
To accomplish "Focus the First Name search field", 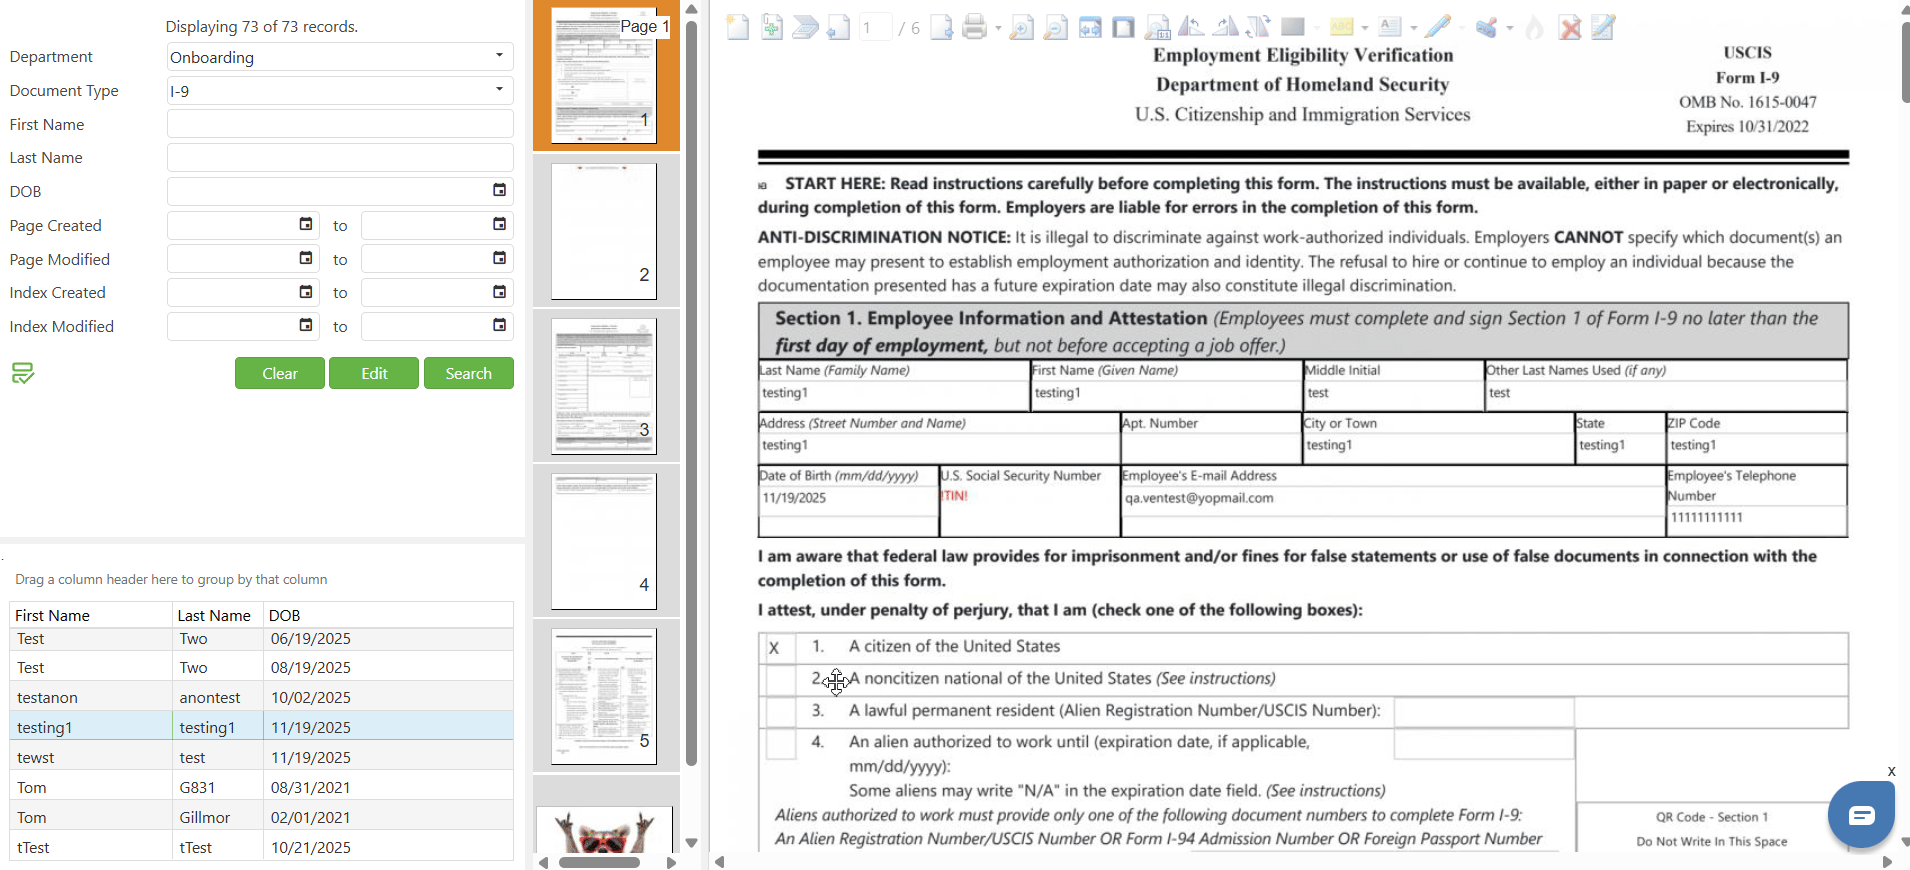I will tap(340, 124).
